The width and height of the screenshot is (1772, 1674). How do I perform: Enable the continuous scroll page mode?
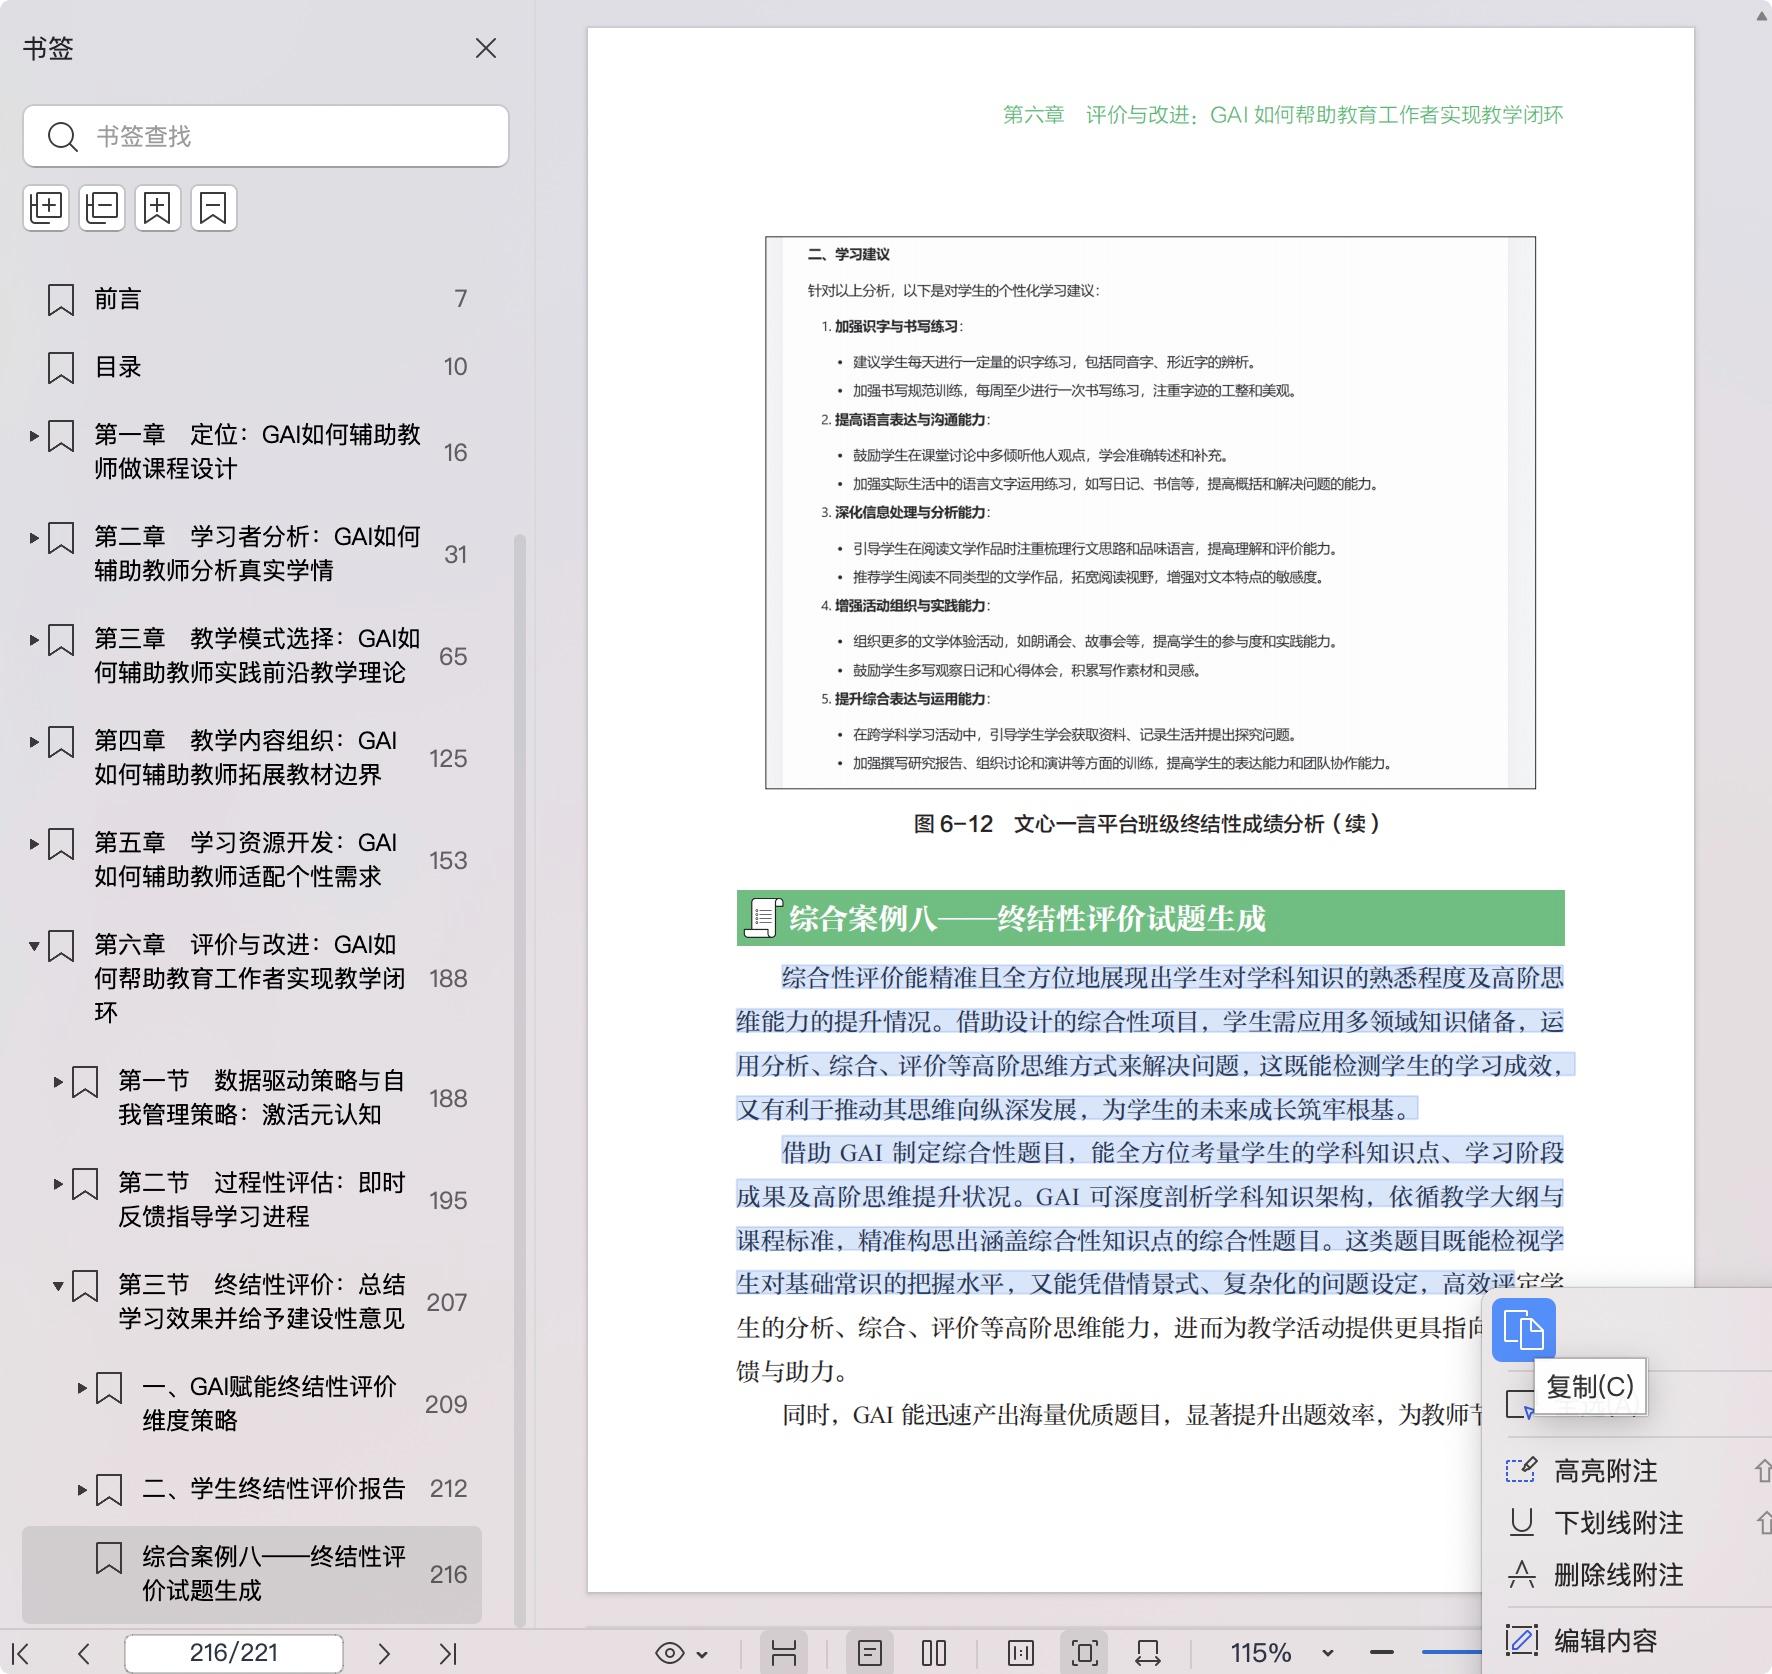[x=786, y=1652]
